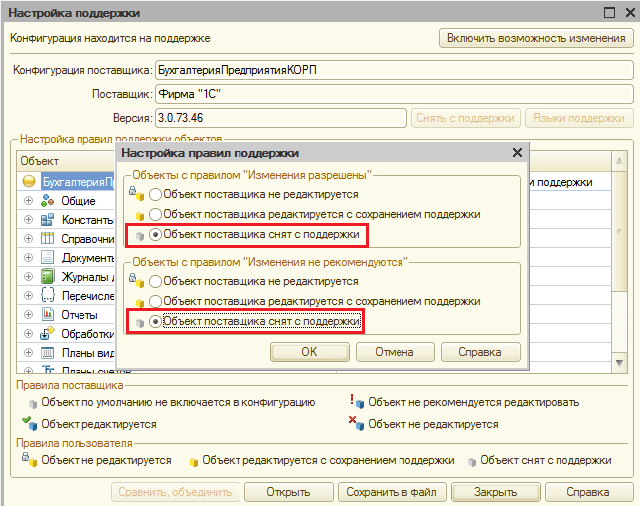The height and width of the screenshot is (506, 640).
Task: Click the gray cube icon in Изменения разрешены group
Action: [x=140, y=236]
